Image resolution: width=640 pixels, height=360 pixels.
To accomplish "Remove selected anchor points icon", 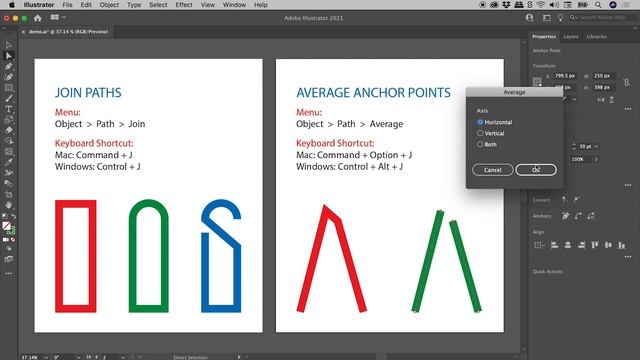I will coord(565,216).
